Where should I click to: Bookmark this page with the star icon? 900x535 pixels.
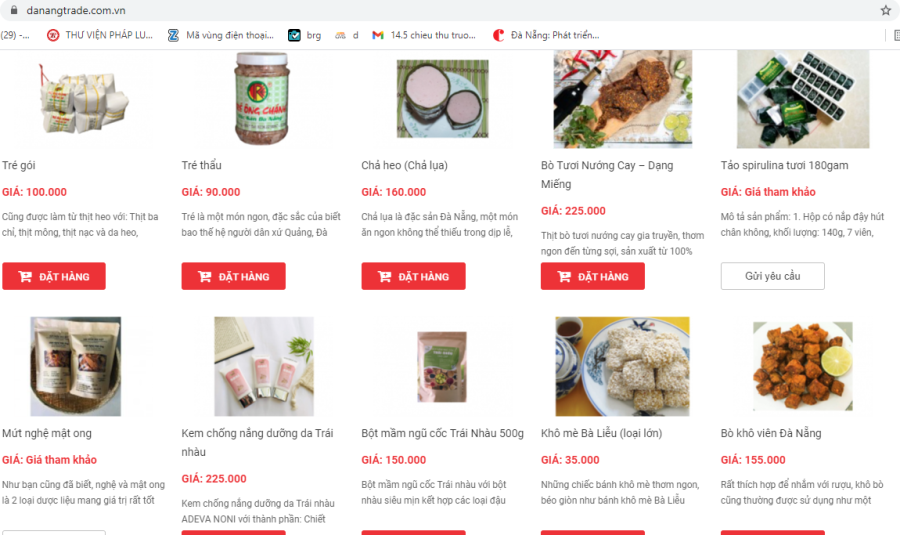coord(886,10)
